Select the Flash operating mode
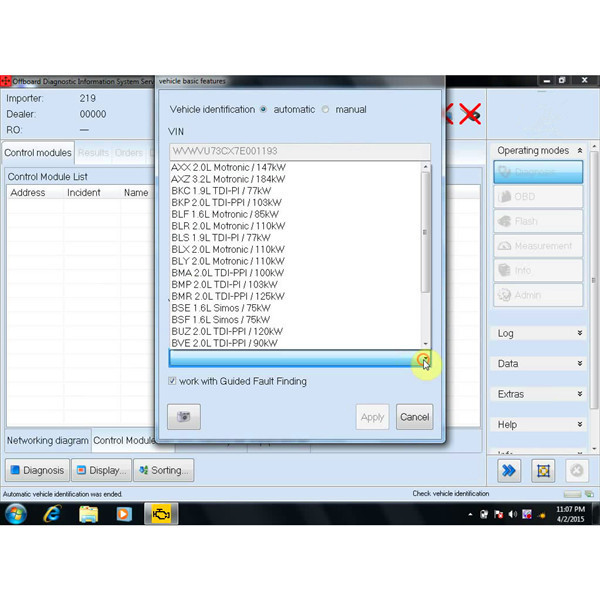The image size is (600, 600). click(538, 221)
